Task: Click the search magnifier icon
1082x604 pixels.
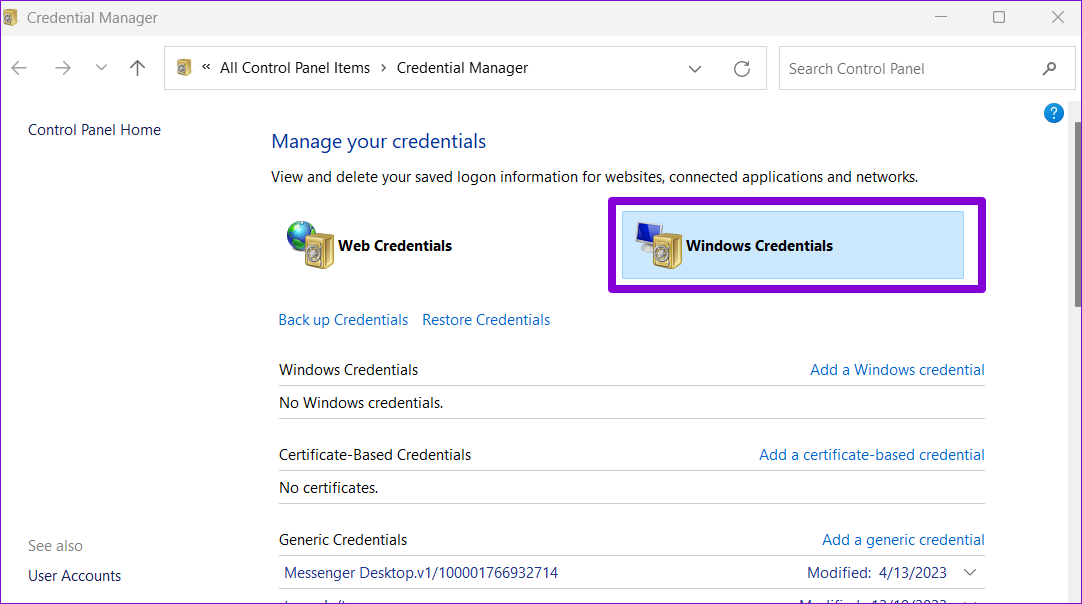Action: pyautogui.click(x=1050, y=68)
